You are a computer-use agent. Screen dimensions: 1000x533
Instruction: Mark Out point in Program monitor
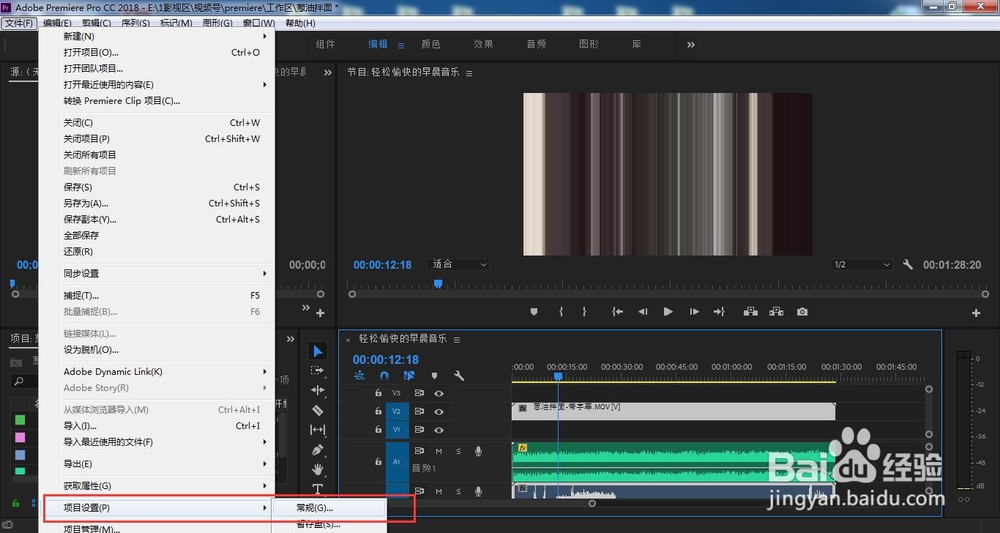point(584,312)
